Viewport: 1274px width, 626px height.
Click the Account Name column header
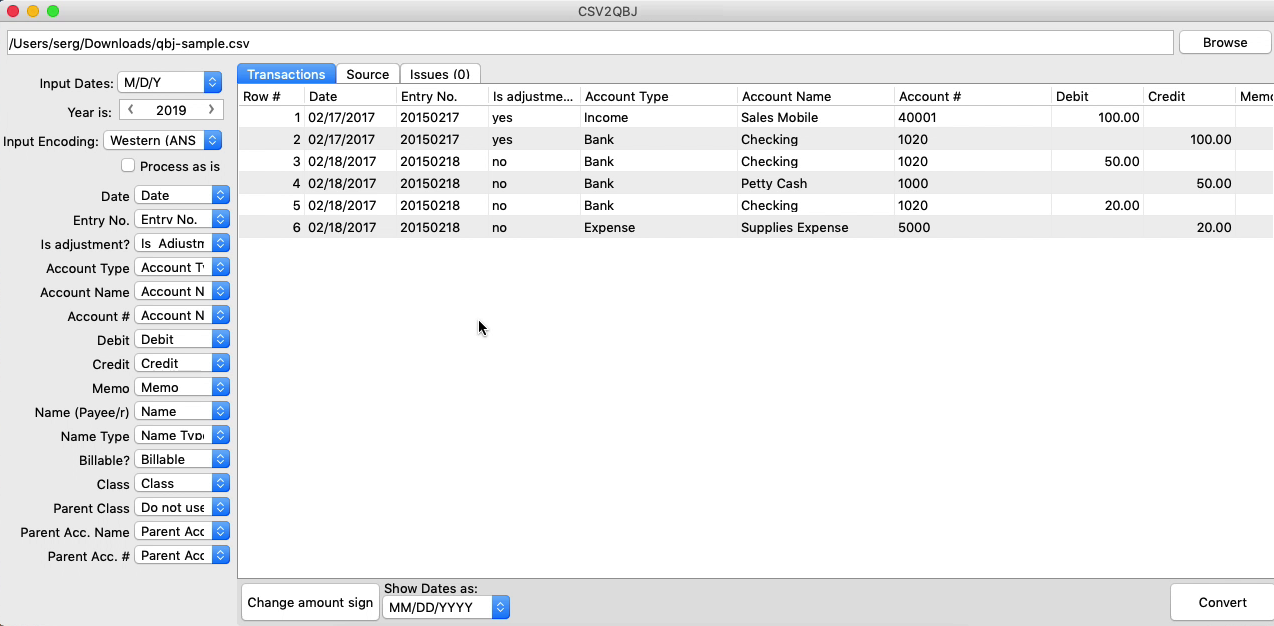(x=816, y=96)
